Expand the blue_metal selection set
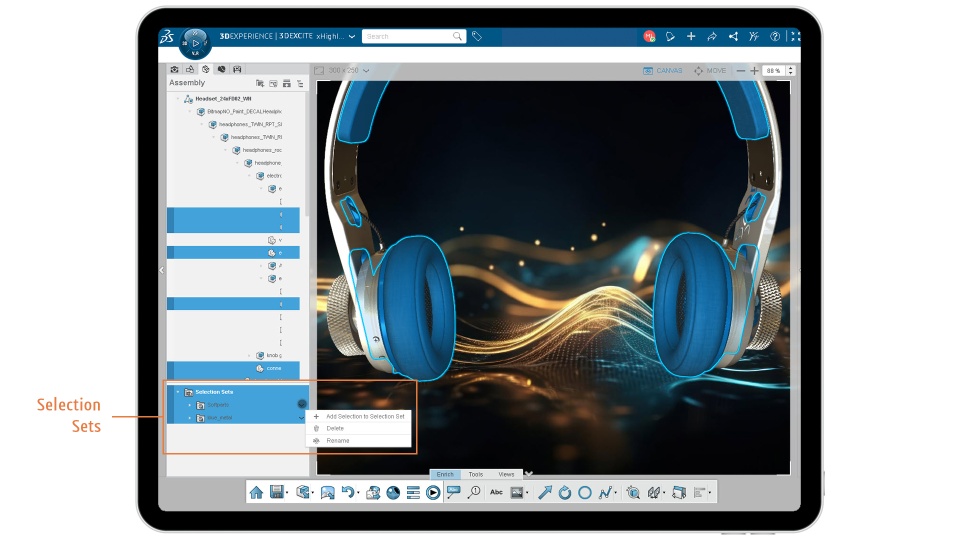 pos(190,418)
